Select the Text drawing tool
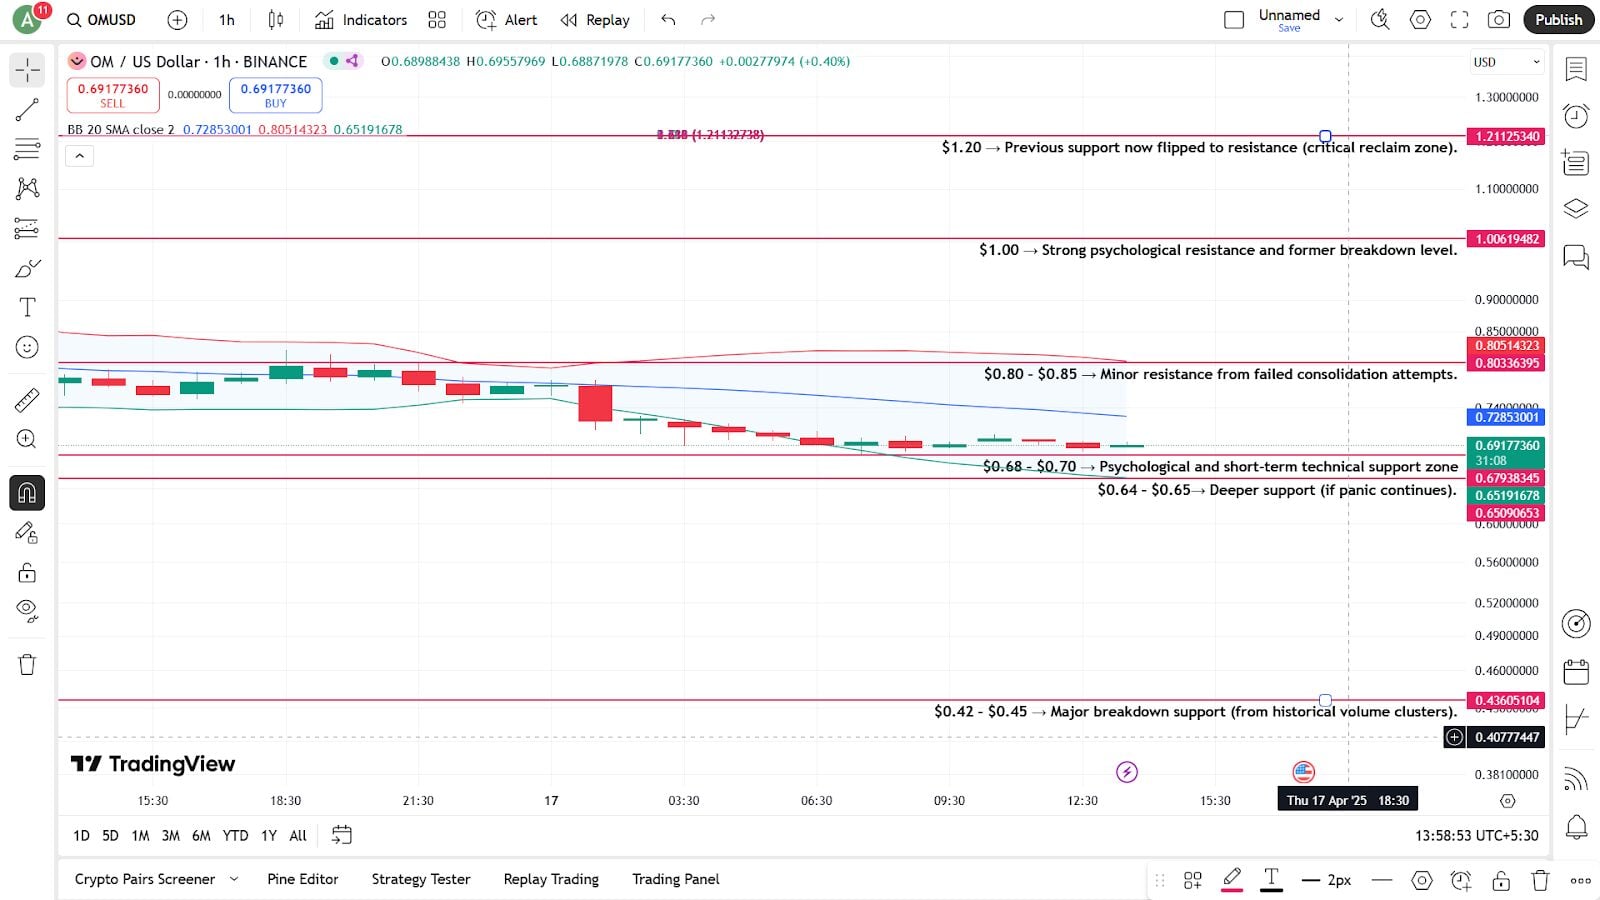The width and height of the screenshot is (1600, 900). [27, 308]
